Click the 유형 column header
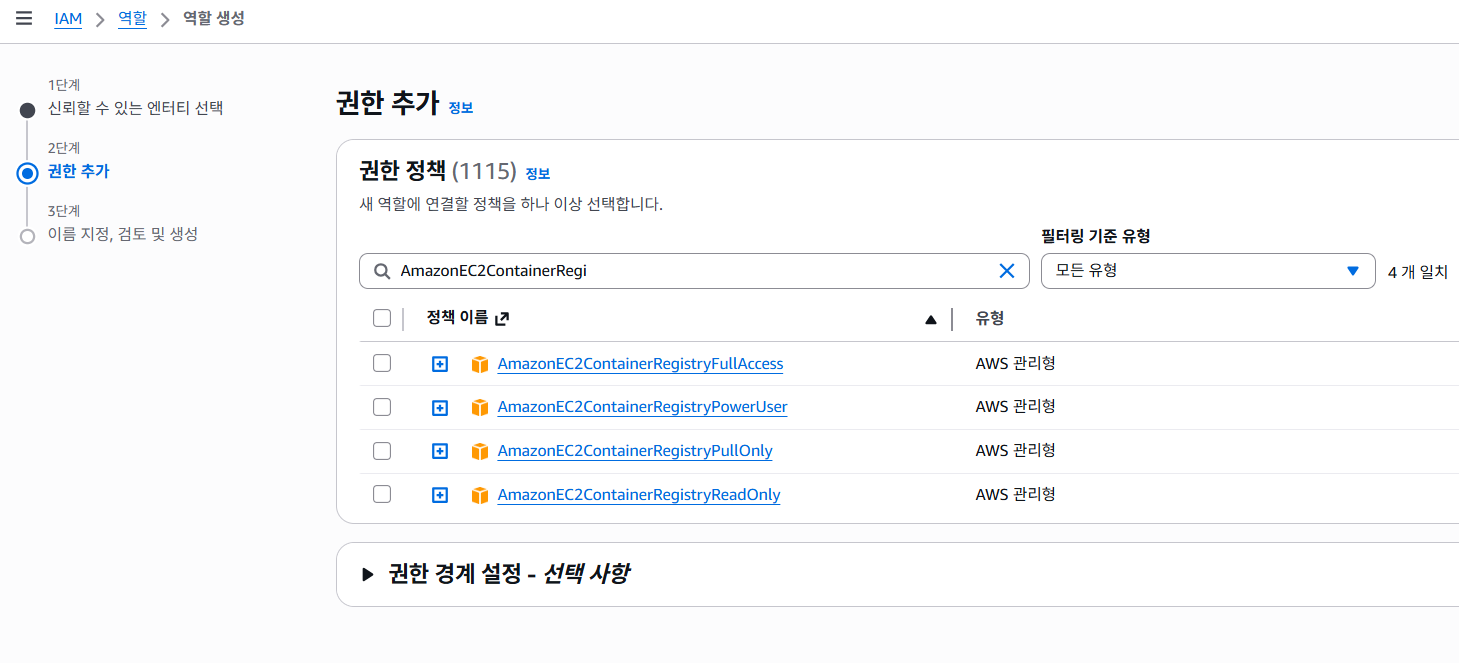This screenshot has height=663, width=1459. click(990, 319)
